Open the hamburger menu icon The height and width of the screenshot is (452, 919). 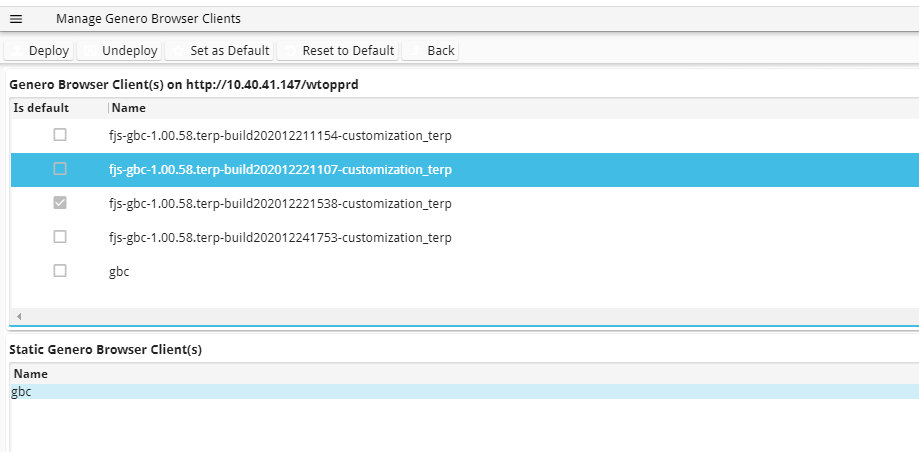(x=16, y=19)
